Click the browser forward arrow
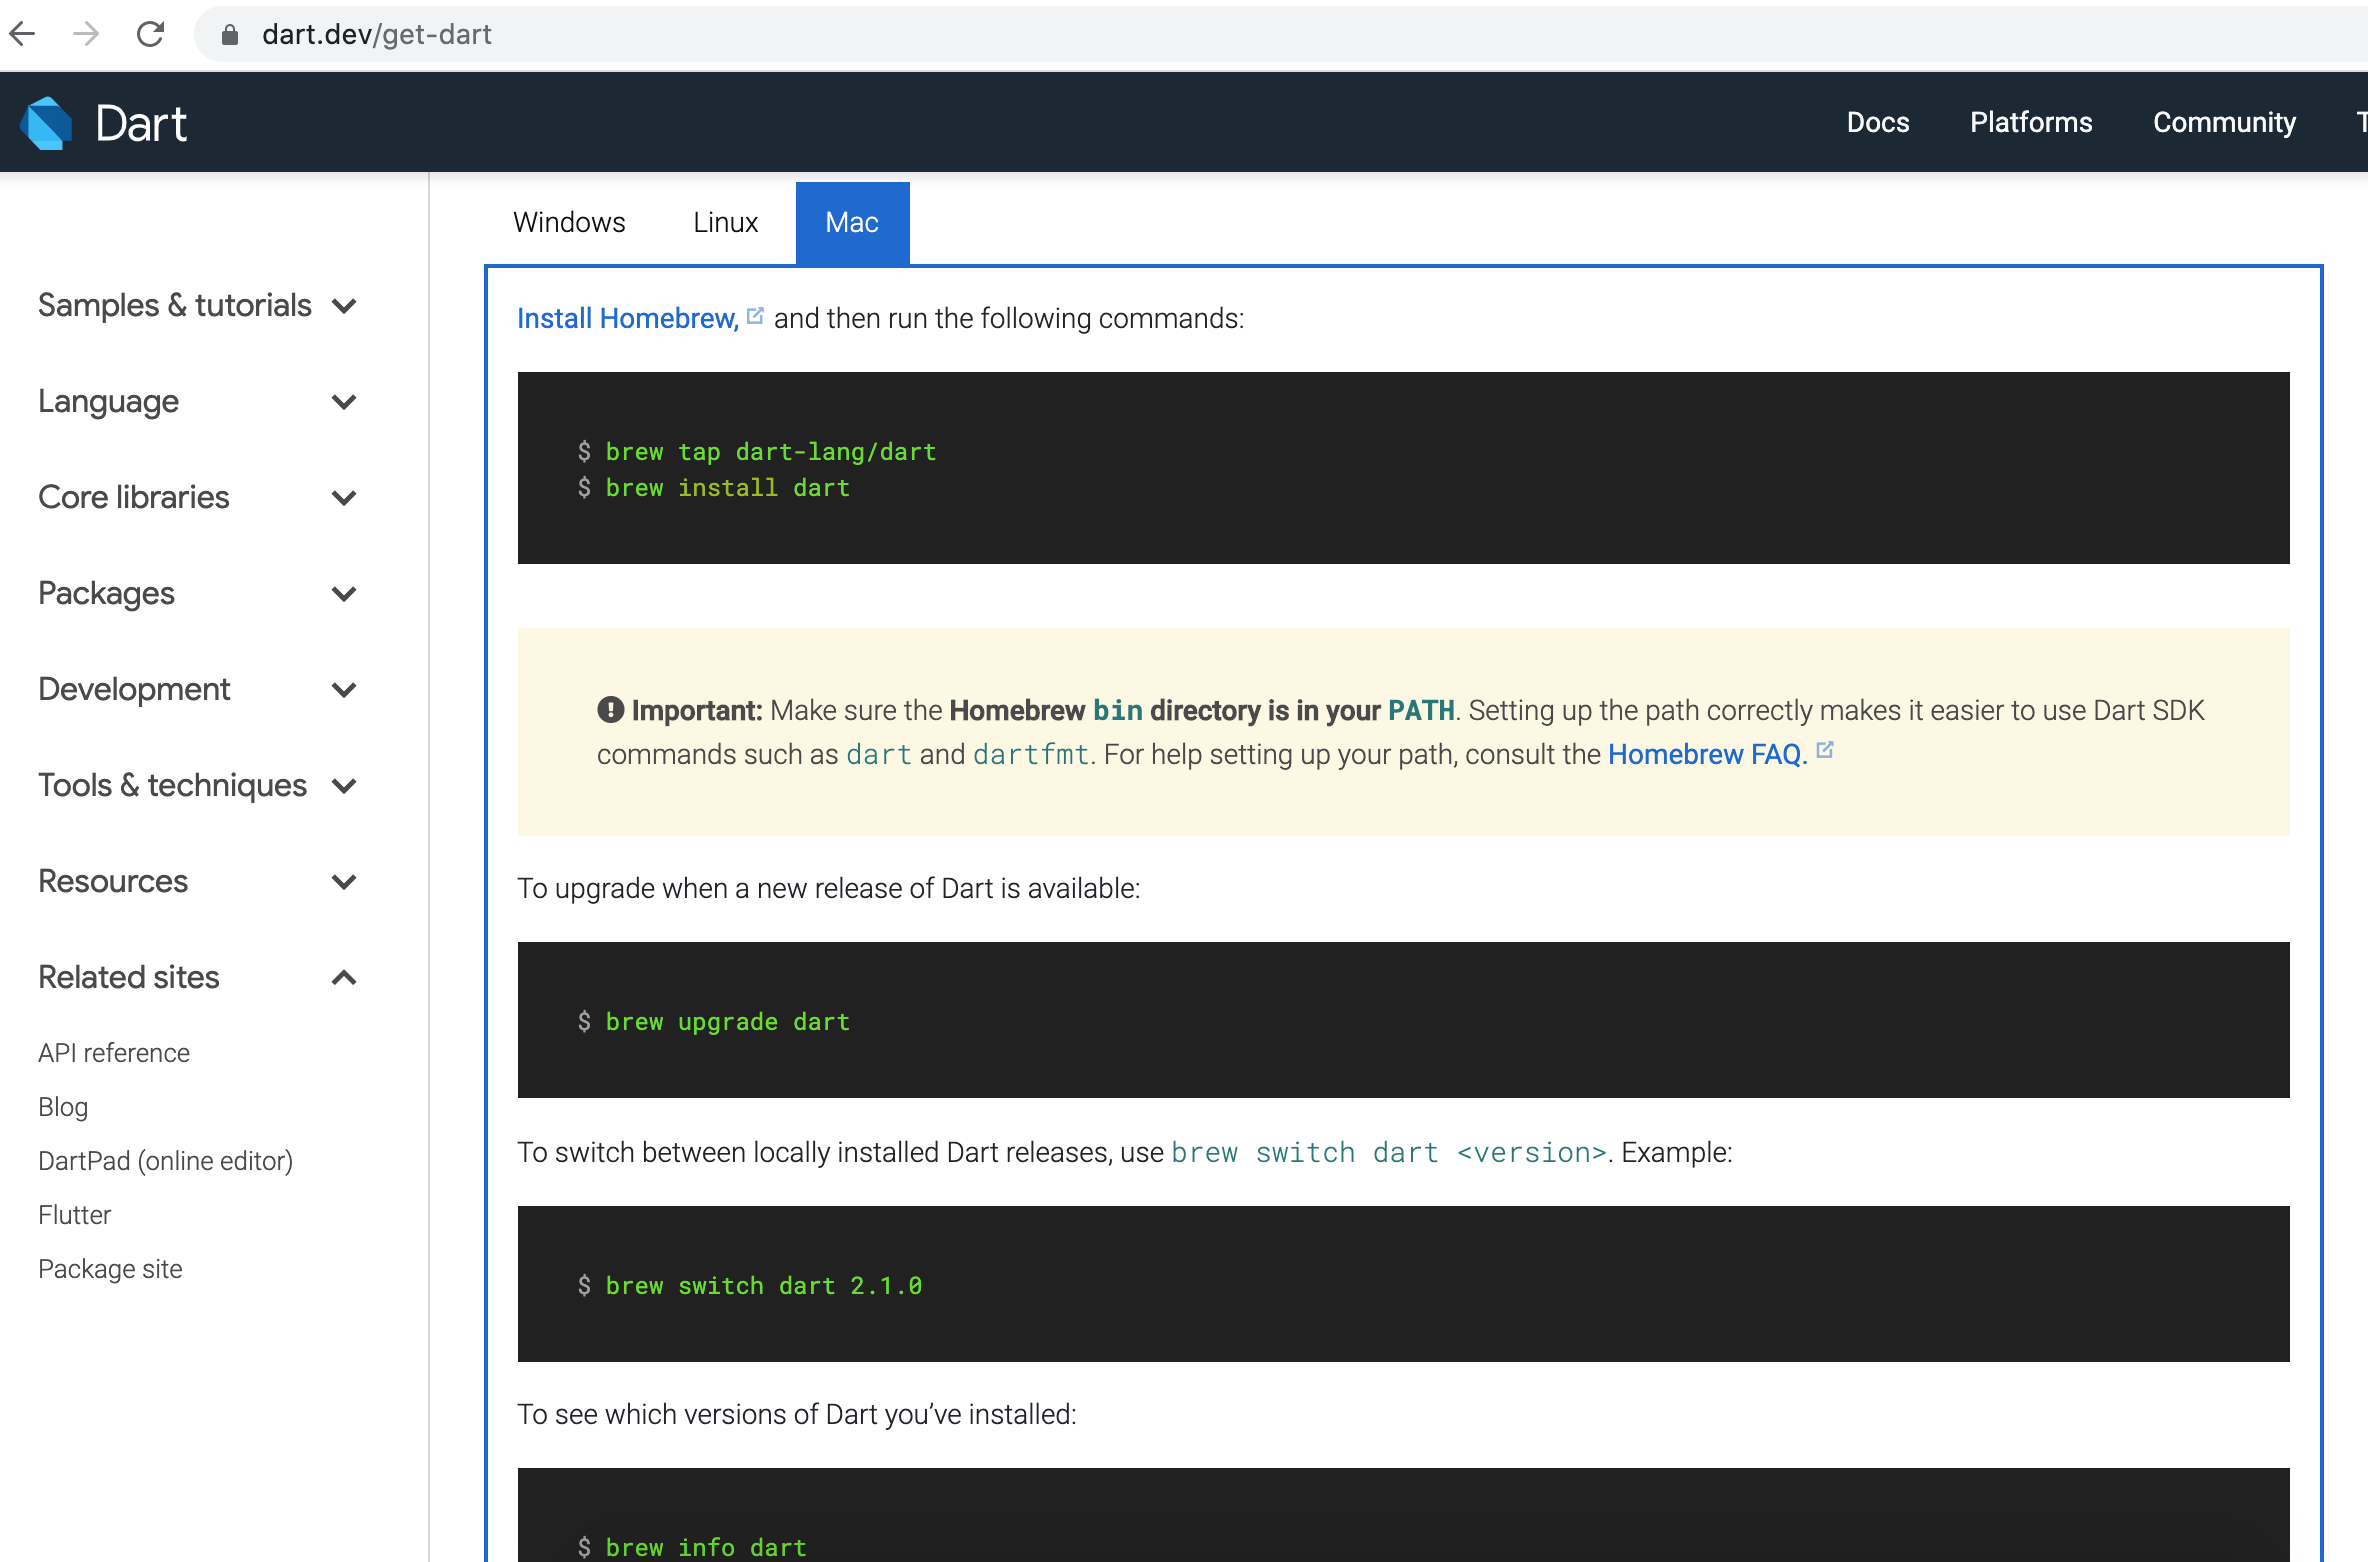2368x1562 pixels. click(86, 34)
